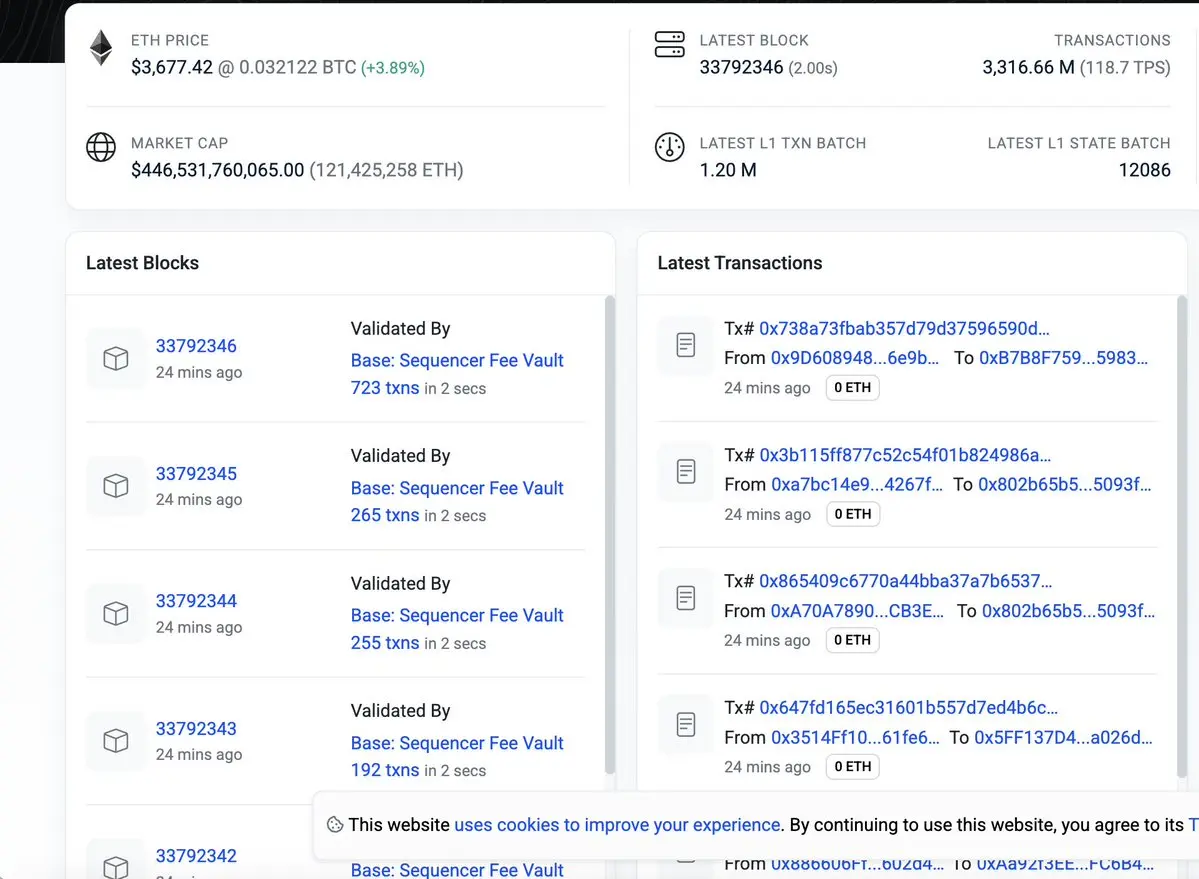Click the Latest Transactions panel scrollbar
The image size is (1199, 879).
point(1182,535)
